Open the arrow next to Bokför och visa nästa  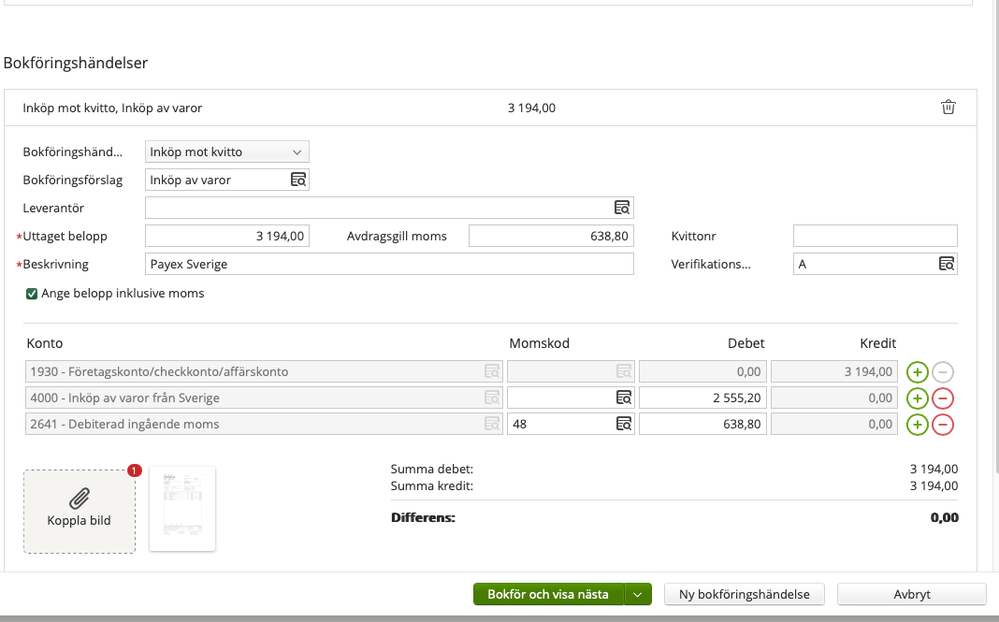tap(638, 594)
